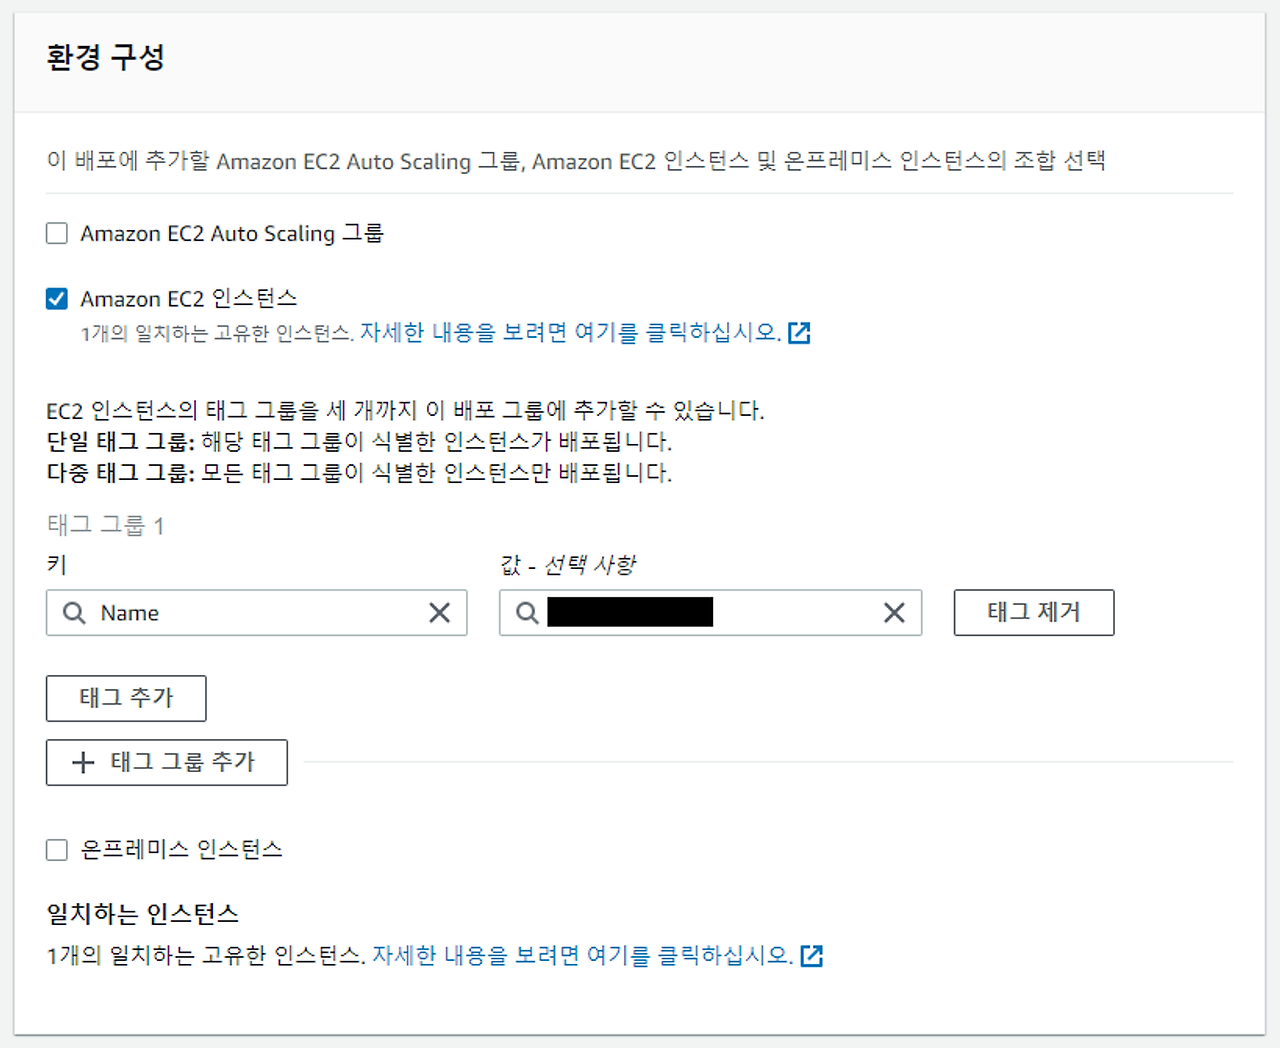Open the external link beside EC2 인스턴스 details
The height and width of the screenshot is (1048, 1280).
tap(800, 332)
